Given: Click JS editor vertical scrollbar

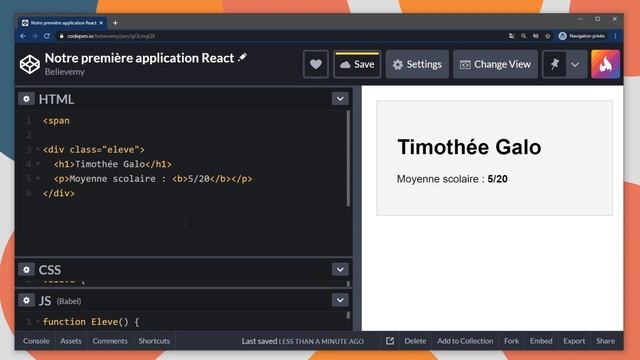Looking at the screenshot, I should tap(348, 315).
